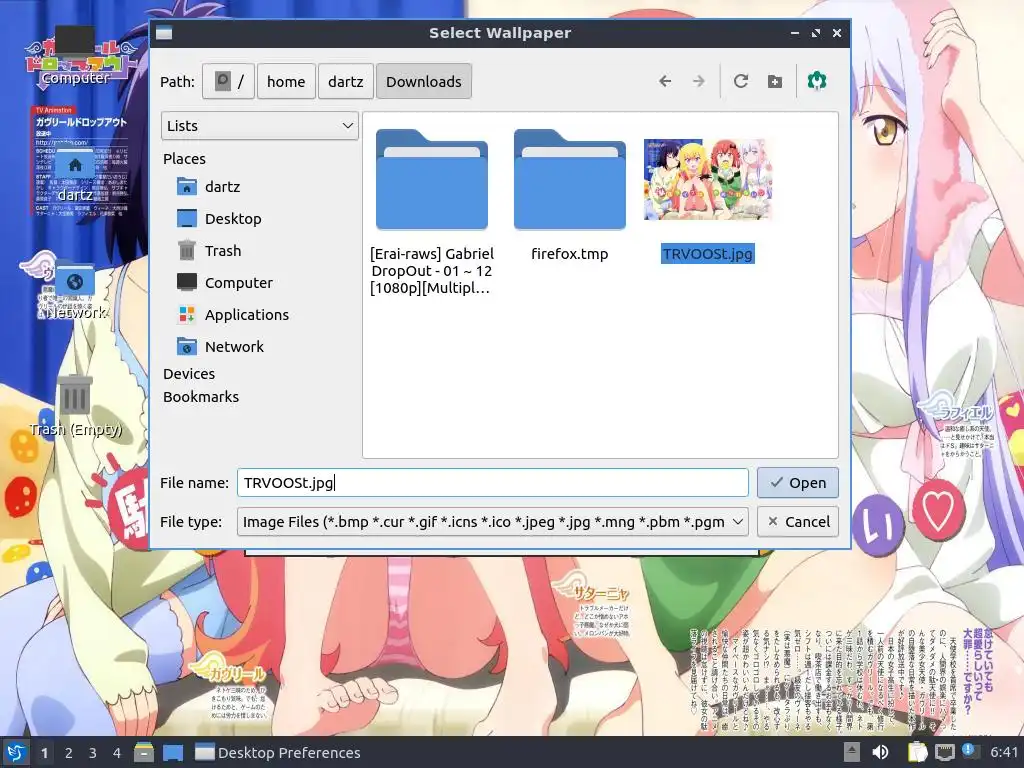
Task: Go back to the previous folder
Action: coord(665,81)
